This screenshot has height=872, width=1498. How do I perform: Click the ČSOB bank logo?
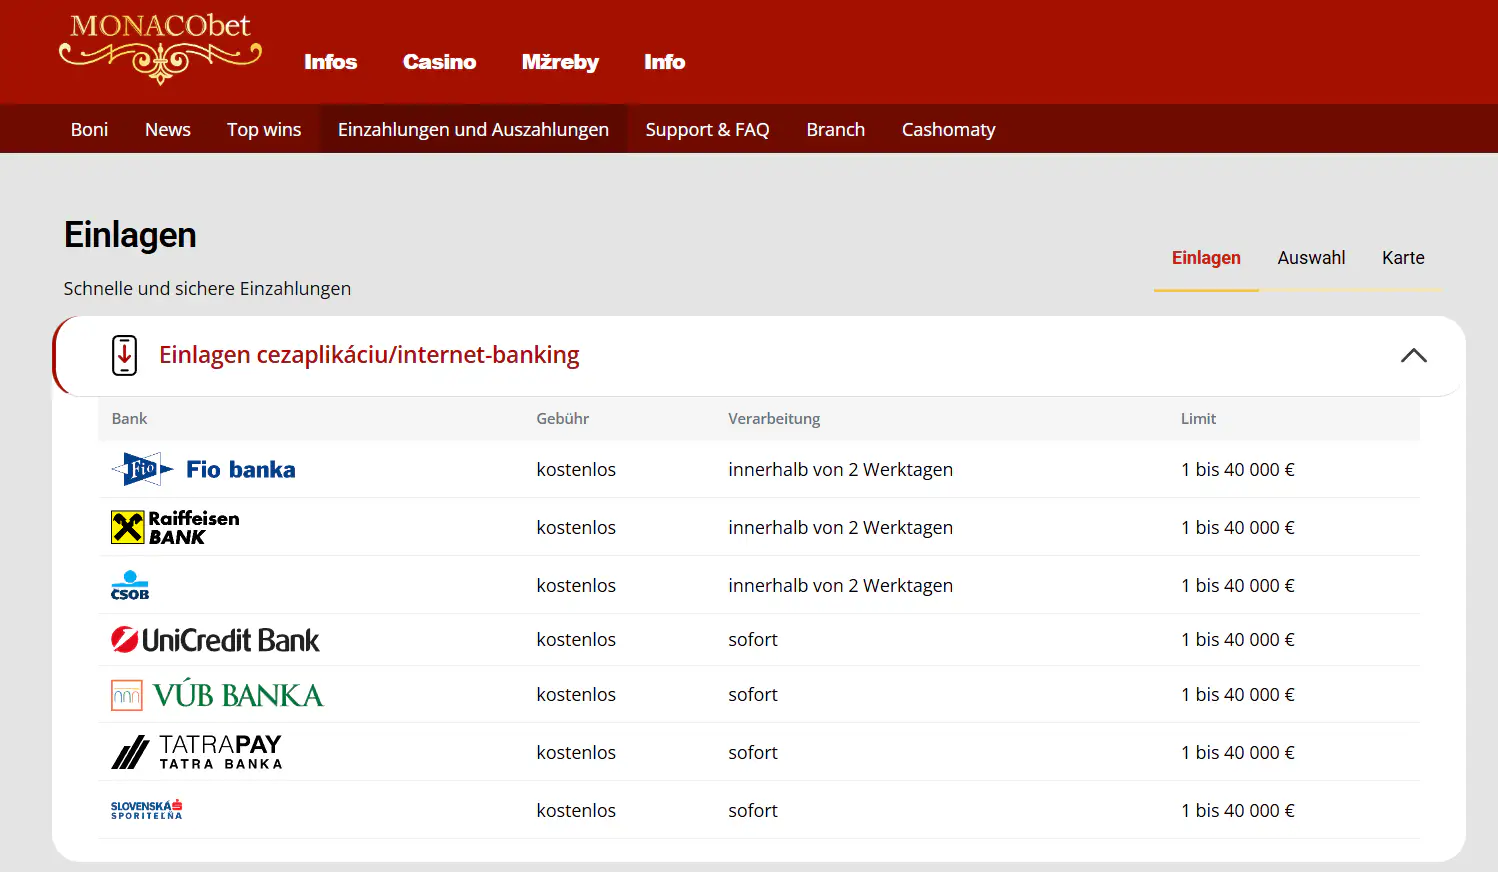tap(130, 585)
